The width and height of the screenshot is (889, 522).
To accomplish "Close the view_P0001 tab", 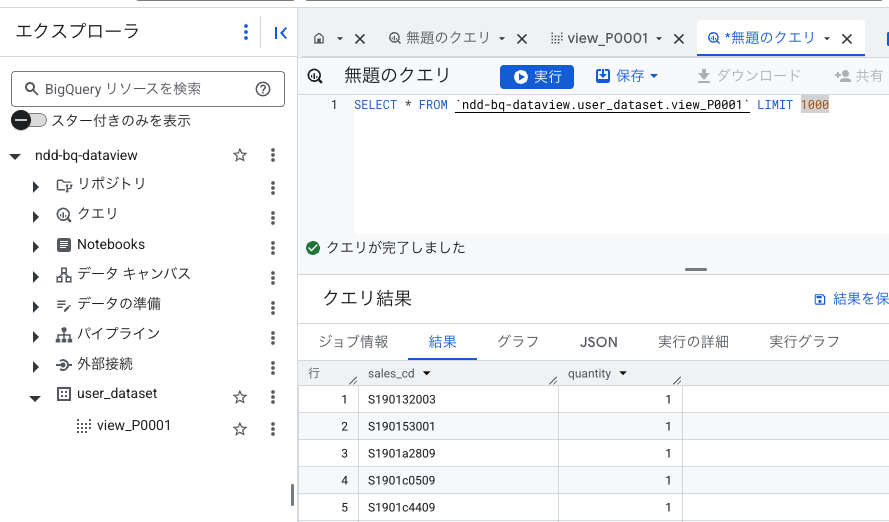I will pos(679,39).
